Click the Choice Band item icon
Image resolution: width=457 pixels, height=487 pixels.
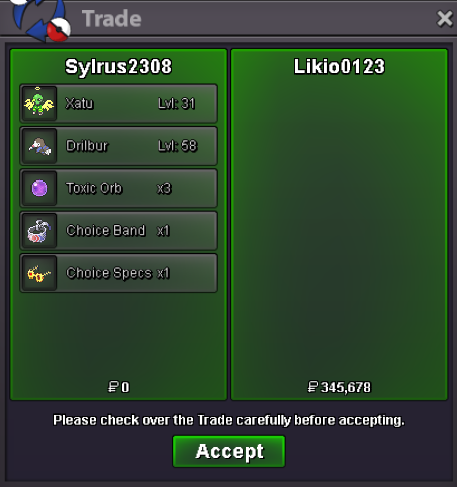tap(39, 231)
